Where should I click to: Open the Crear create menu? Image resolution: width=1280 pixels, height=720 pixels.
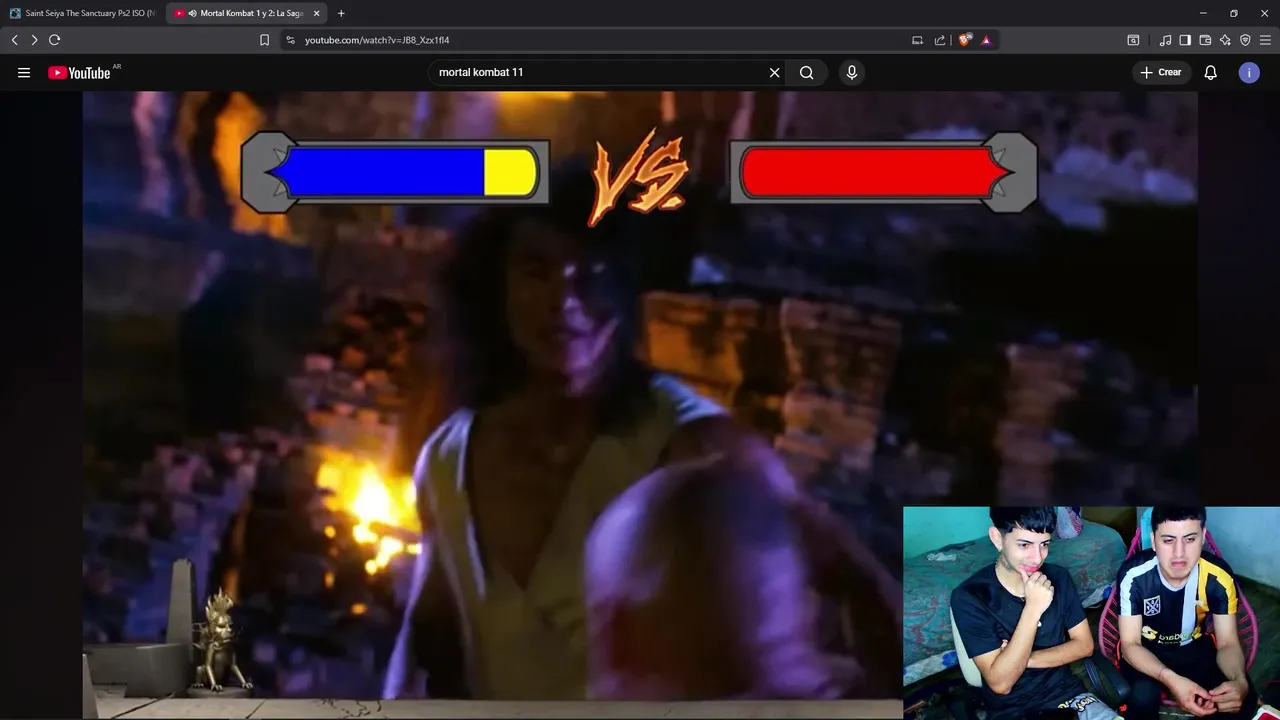tap(1162, 72)
